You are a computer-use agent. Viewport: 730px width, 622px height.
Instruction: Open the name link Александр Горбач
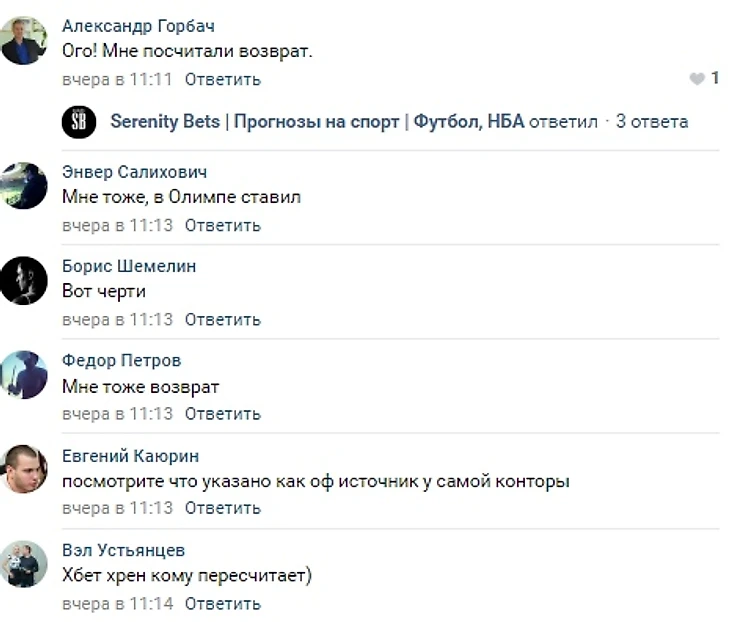(138, 26)
